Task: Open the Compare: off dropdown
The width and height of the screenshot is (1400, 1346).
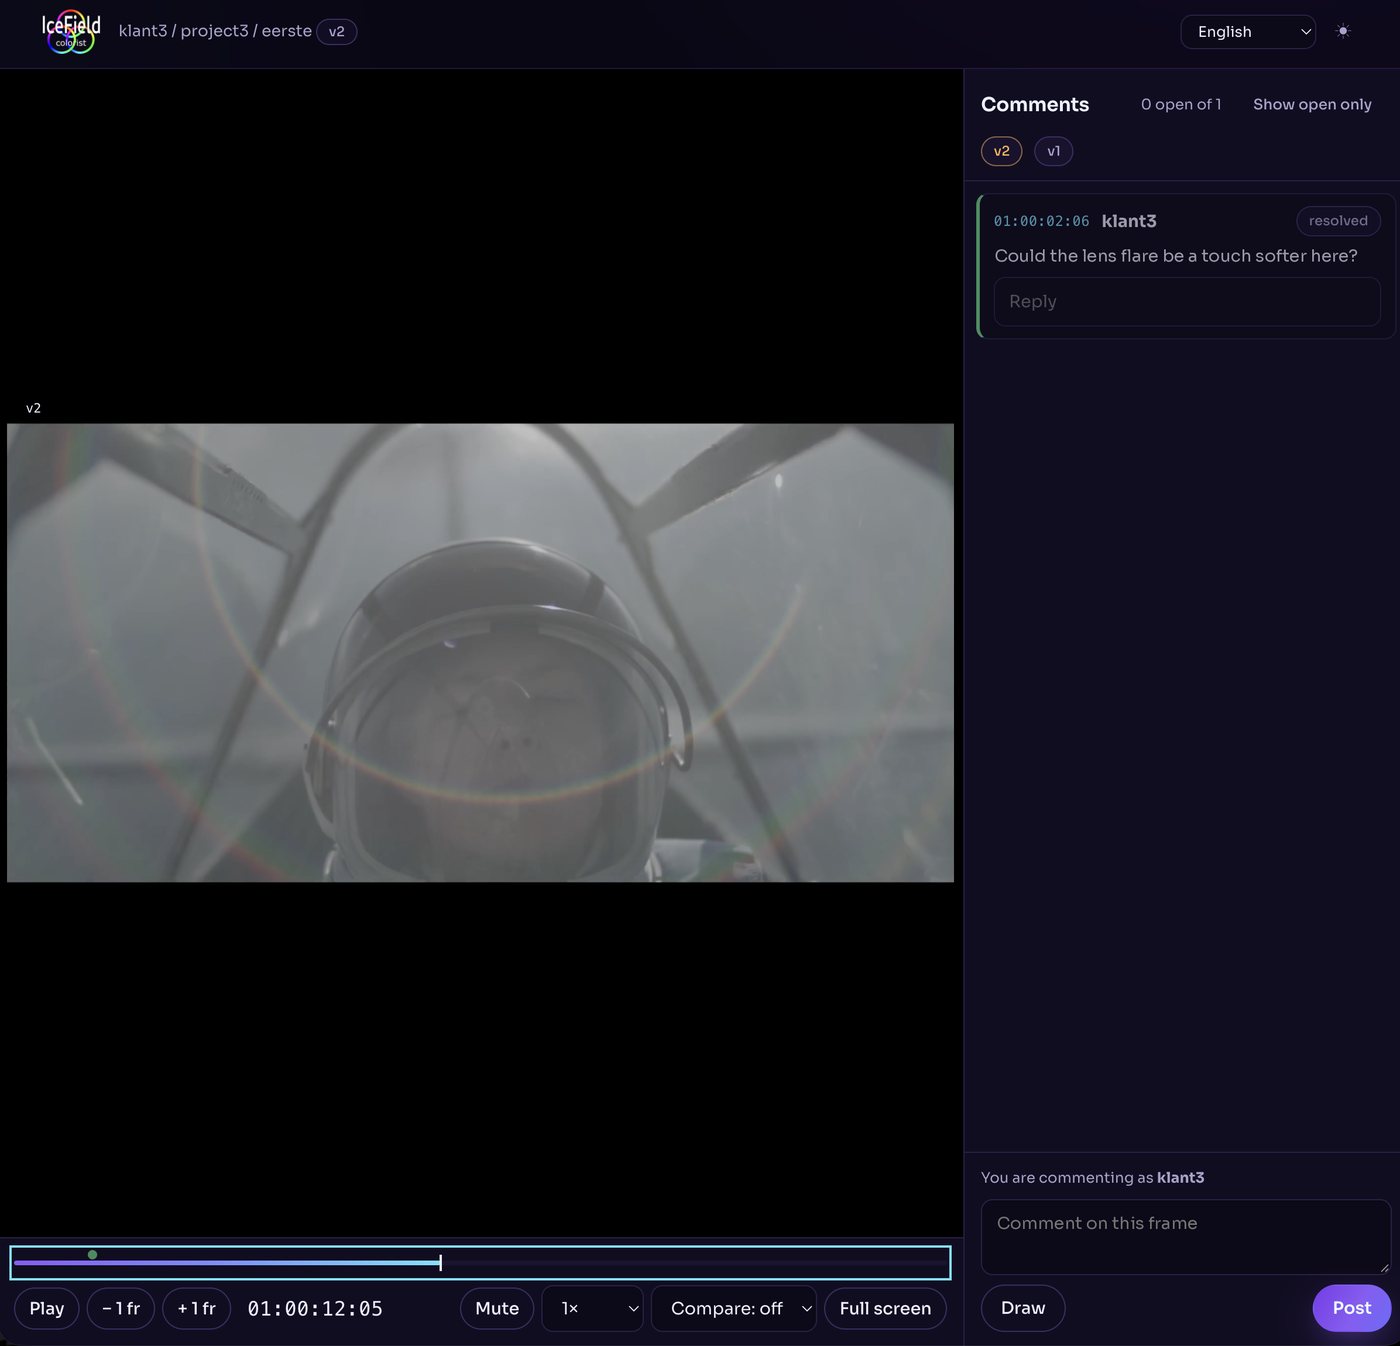Action: point(734,1309)
